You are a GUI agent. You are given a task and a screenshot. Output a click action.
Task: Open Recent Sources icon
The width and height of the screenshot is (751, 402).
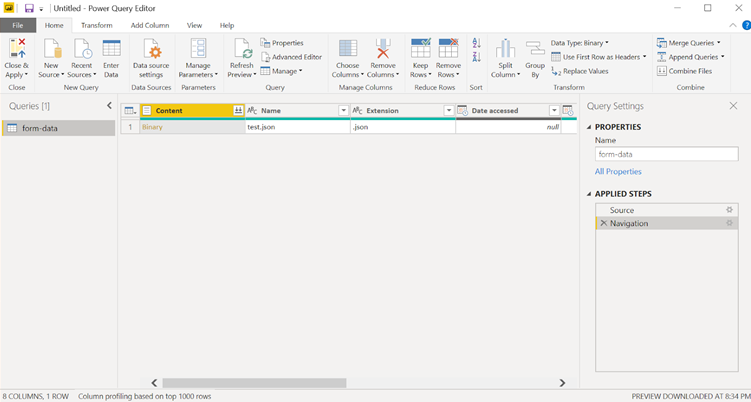point(81,48)
